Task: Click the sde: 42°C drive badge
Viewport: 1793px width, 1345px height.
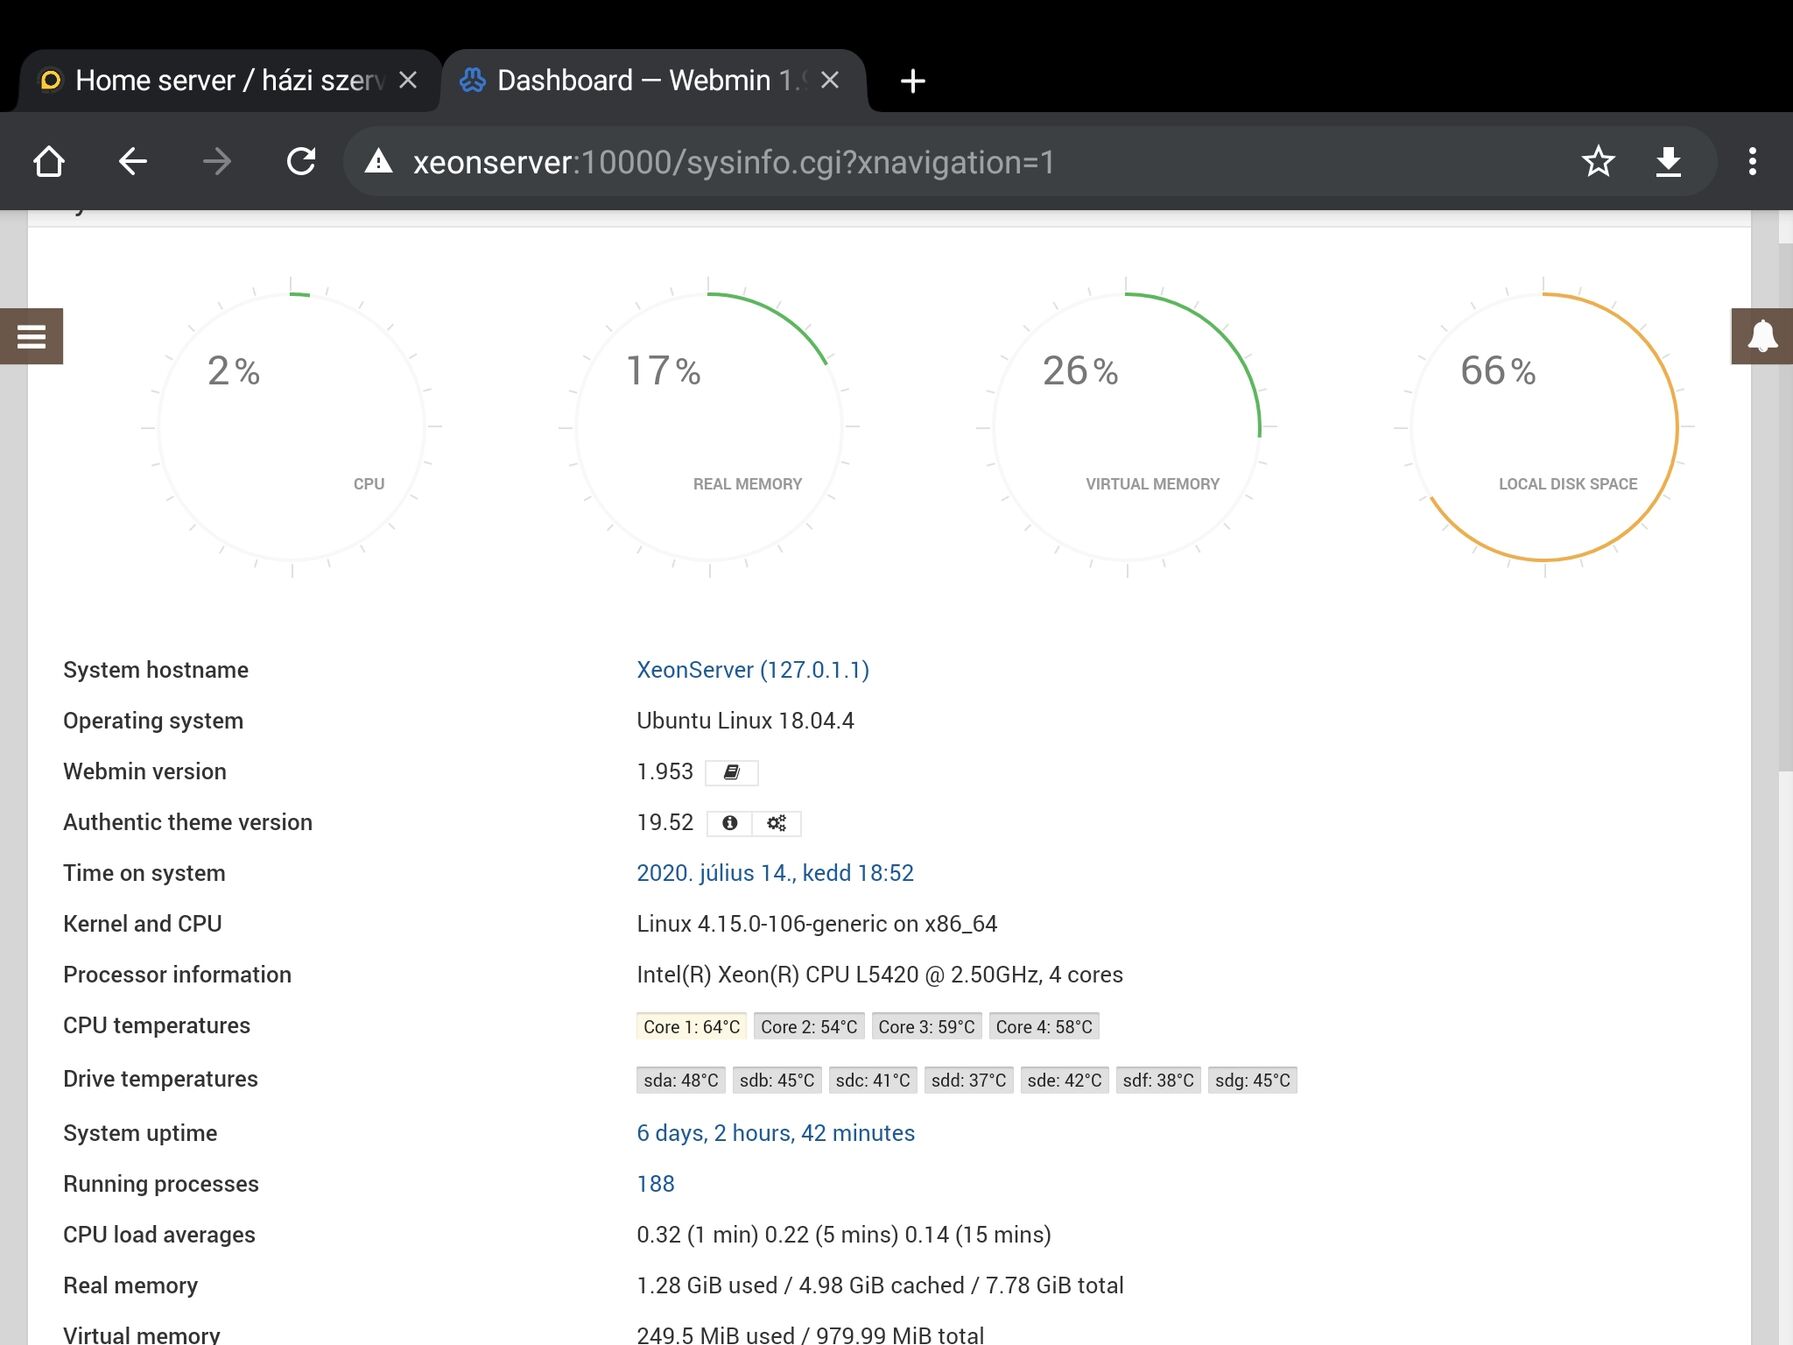Action: (1065, 1080)
